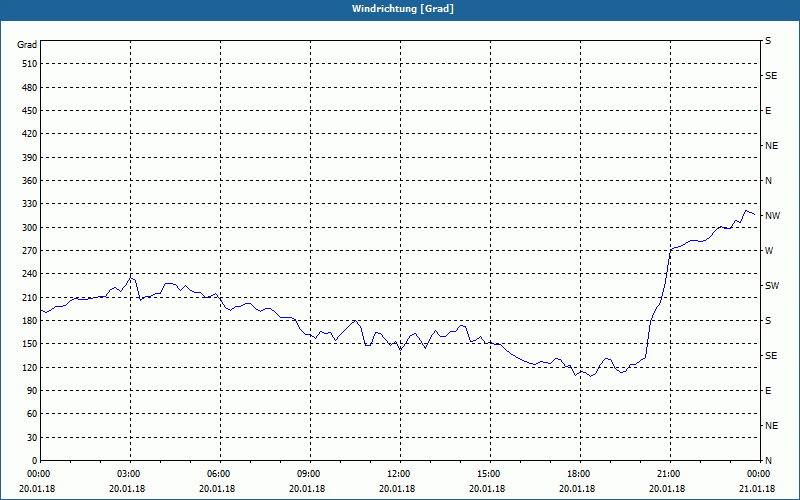
Task: Click the 0 degree axis label
Action: 35,461
